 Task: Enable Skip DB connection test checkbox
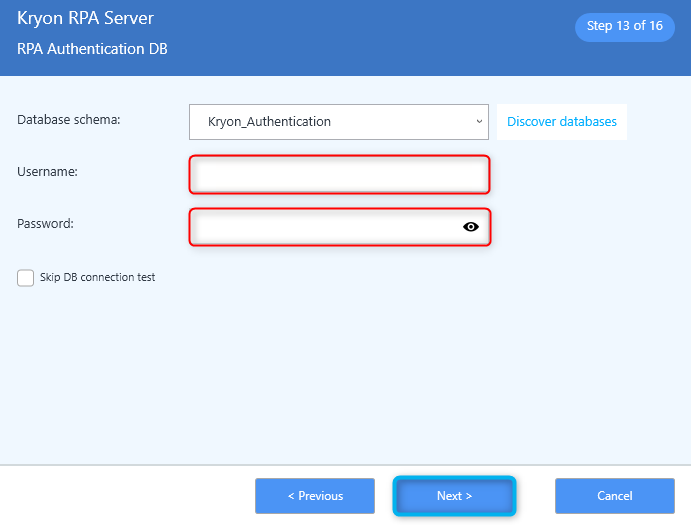(x=26, y=278)
